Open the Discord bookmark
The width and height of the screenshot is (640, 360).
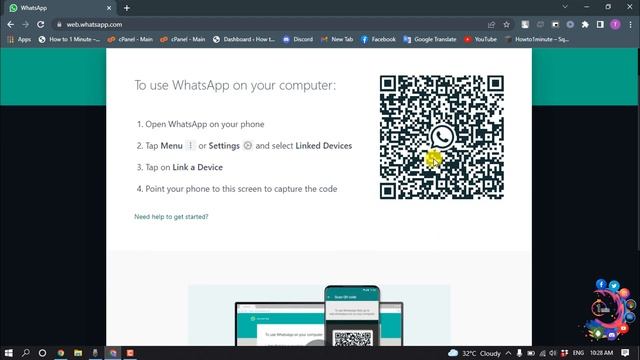(x=298, y=39)
